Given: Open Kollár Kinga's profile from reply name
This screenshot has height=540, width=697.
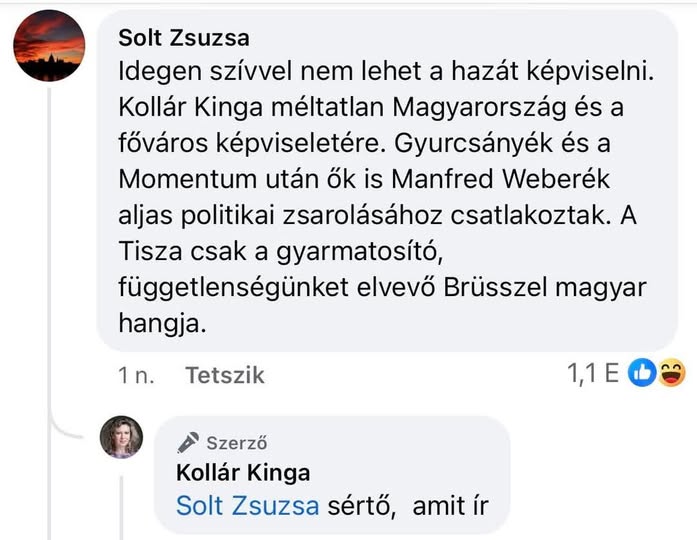Looking at the screenshot, I should click(243, 472).
